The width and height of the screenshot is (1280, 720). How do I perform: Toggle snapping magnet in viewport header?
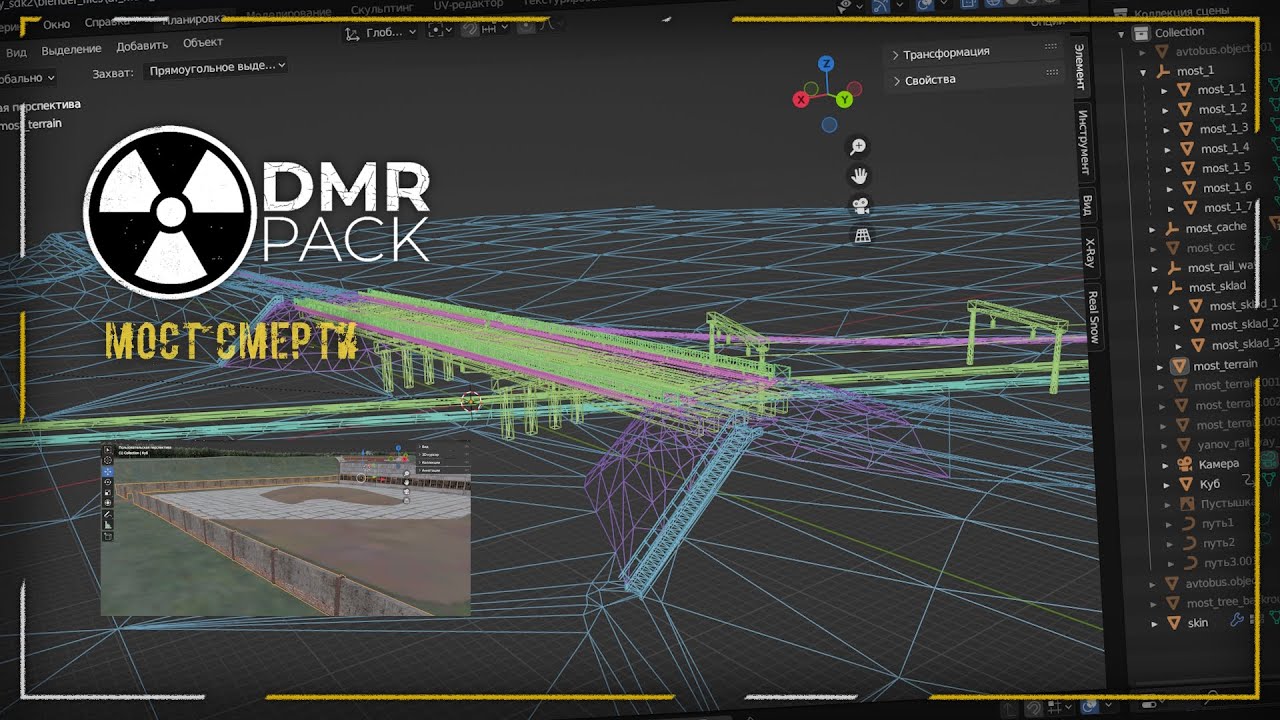tap(470, 29)
